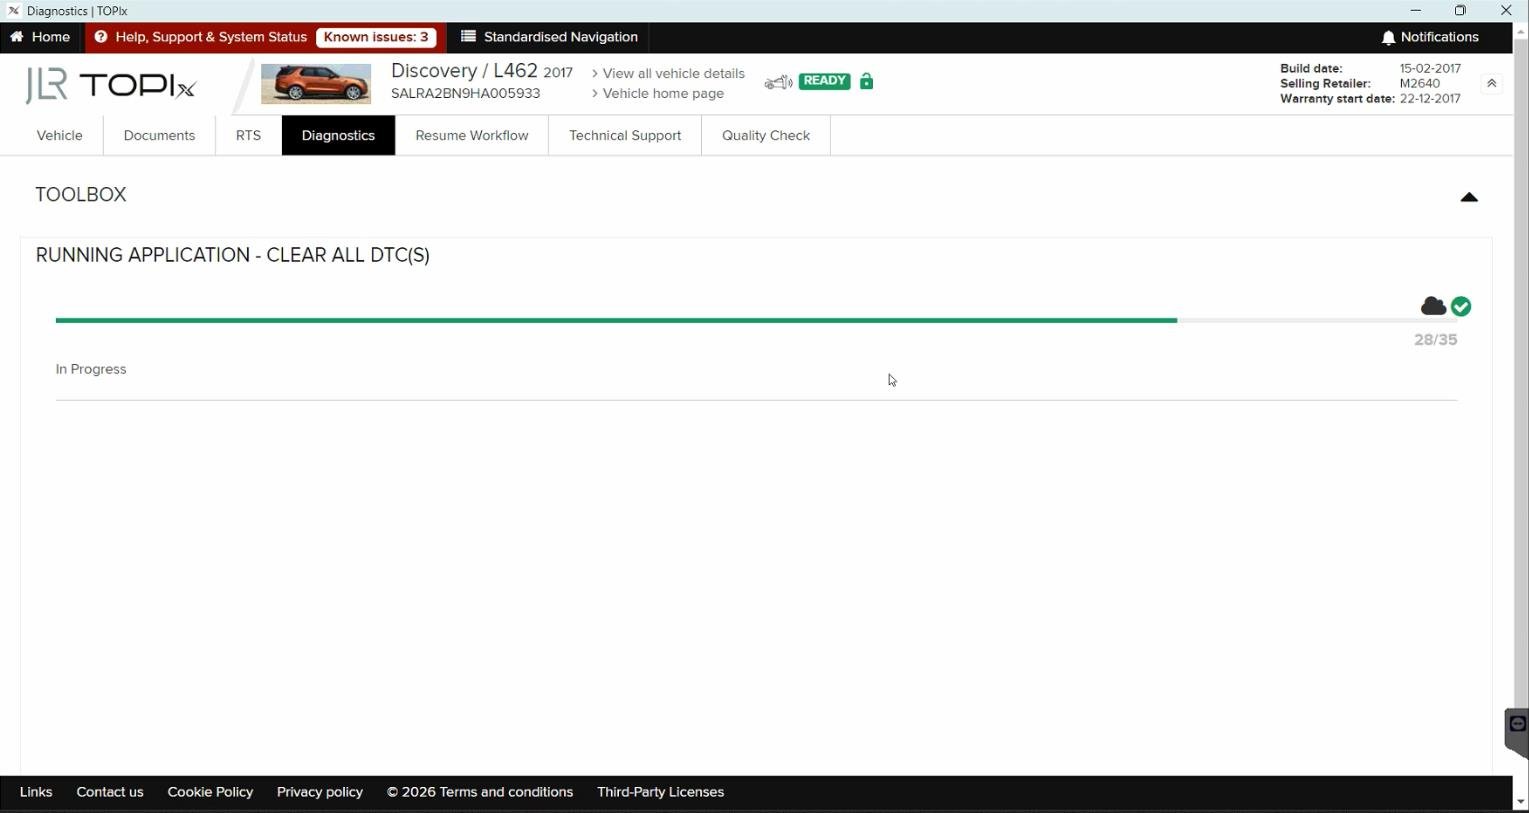Open the Discovery vehicle thumbnail image
This screenshot has width=1529, height=813.
tap(316, 83)
